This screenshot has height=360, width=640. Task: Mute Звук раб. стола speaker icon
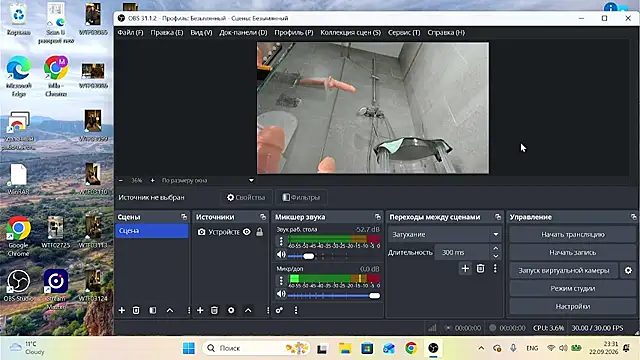click(281, 255)
